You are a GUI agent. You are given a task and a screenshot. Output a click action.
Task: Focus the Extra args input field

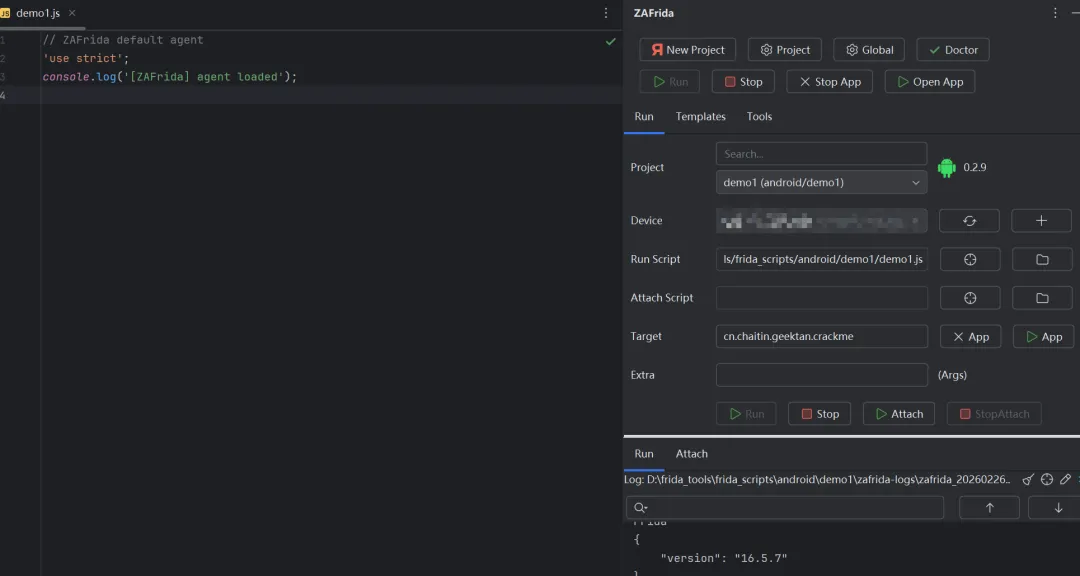[821, 375]
